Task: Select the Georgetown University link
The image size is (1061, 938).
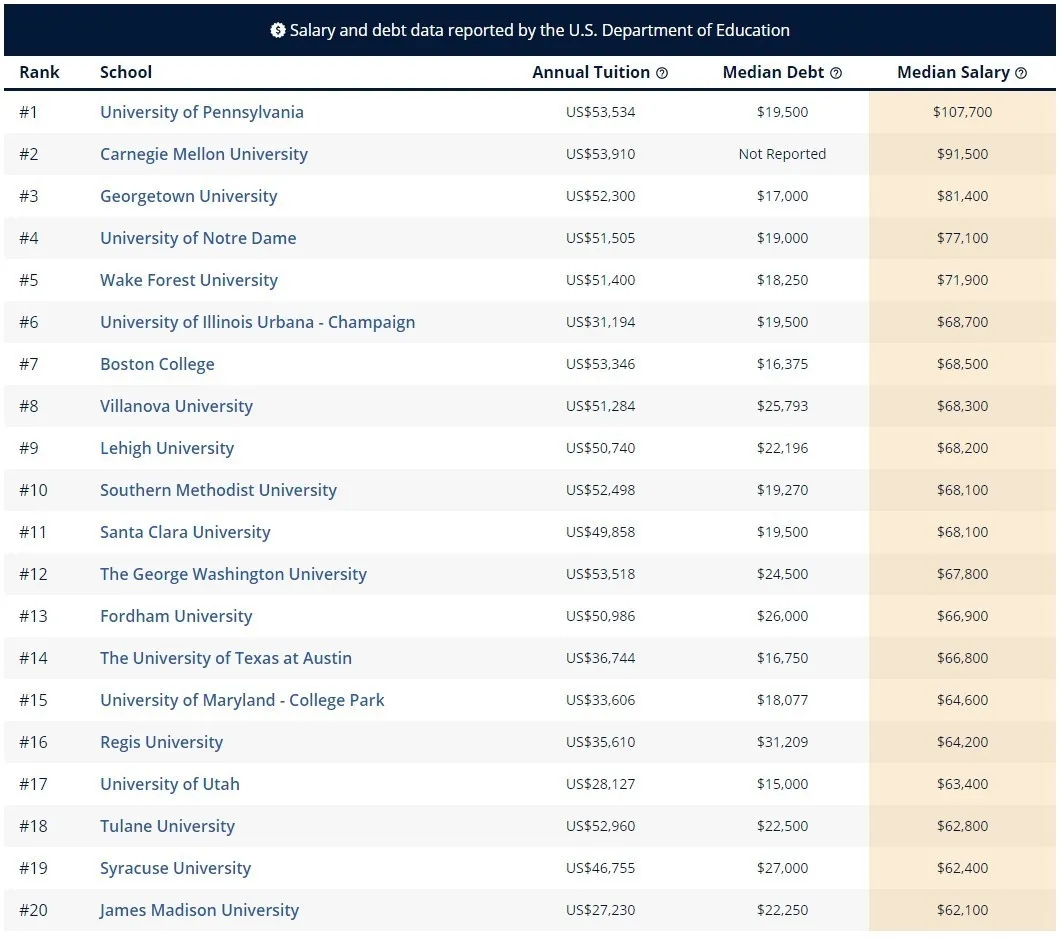Action: click(x=188, y=196)
